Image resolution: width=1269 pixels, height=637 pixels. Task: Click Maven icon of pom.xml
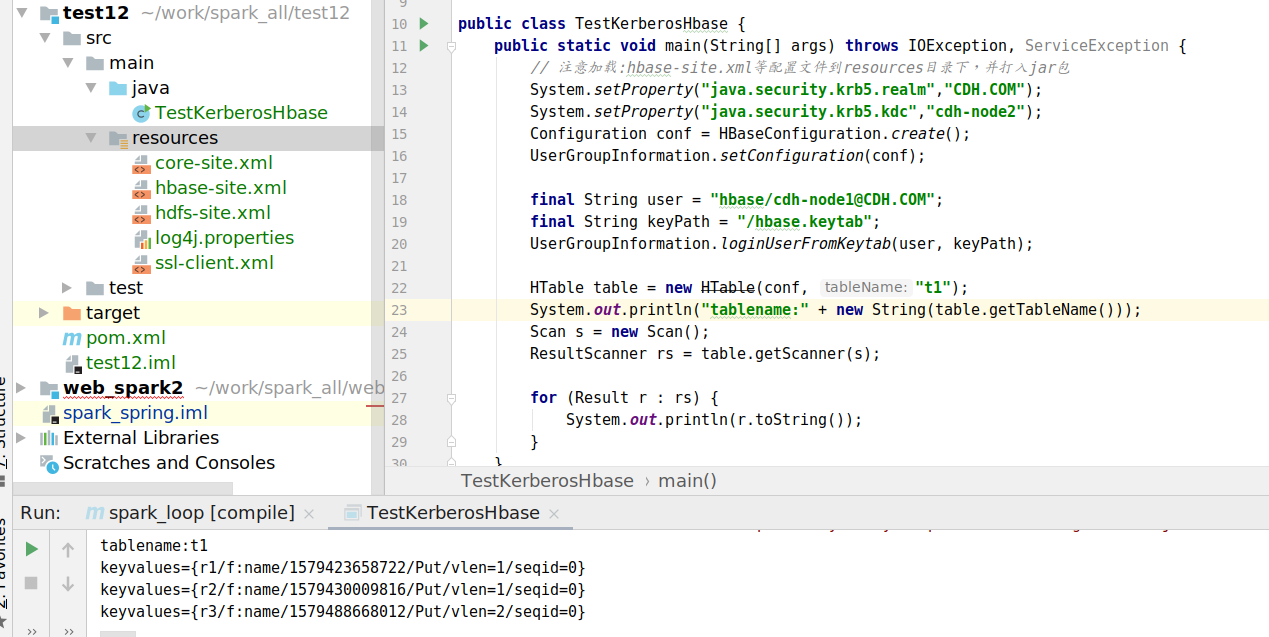tap(72, 338)
